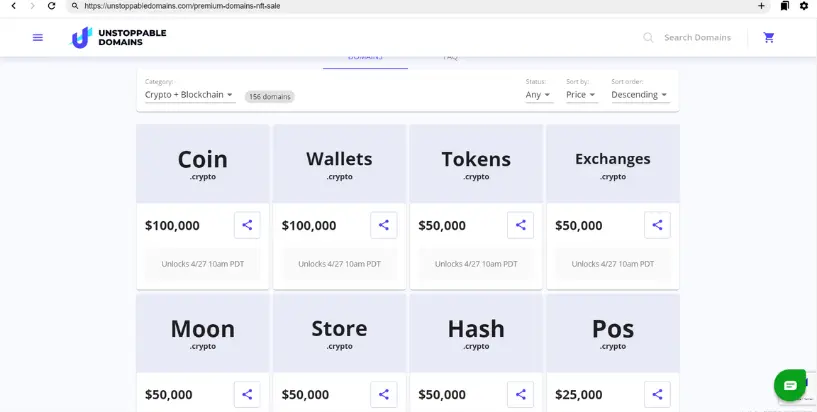The height and width of the screenshot is (412, 817).
Task: Click the search magnifier icon
Action: click(648, 38)
